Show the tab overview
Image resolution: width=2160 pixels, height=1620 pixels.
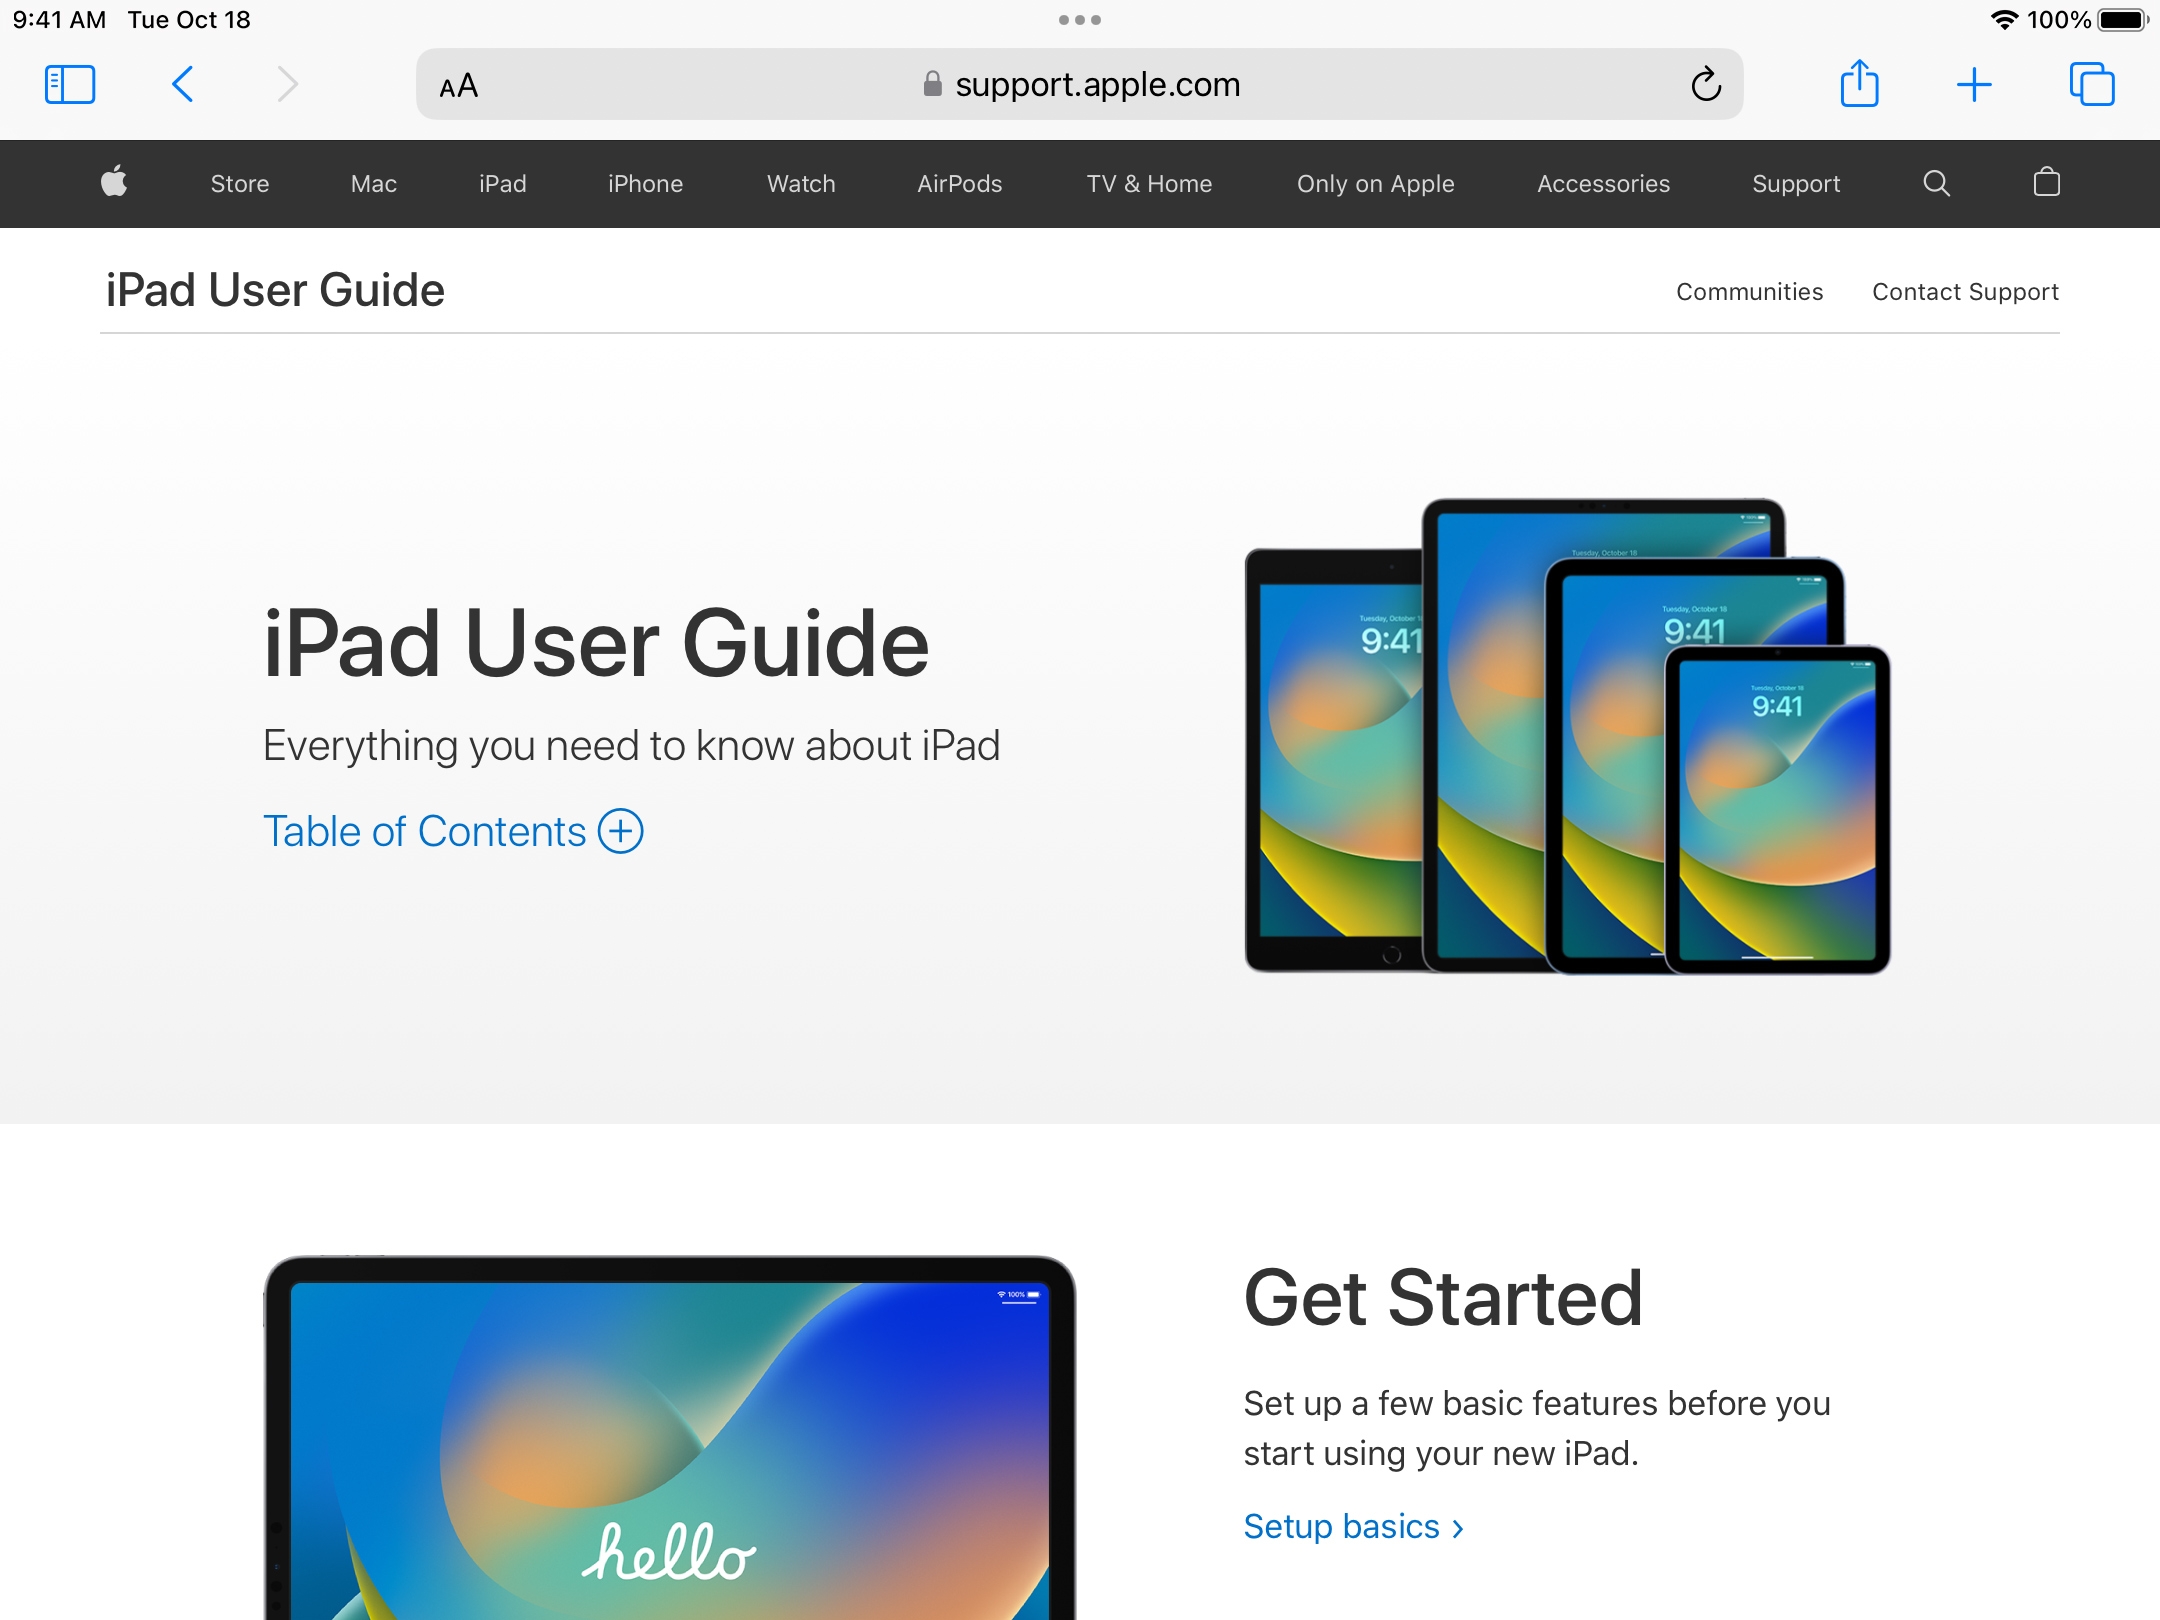point(2092,84)
